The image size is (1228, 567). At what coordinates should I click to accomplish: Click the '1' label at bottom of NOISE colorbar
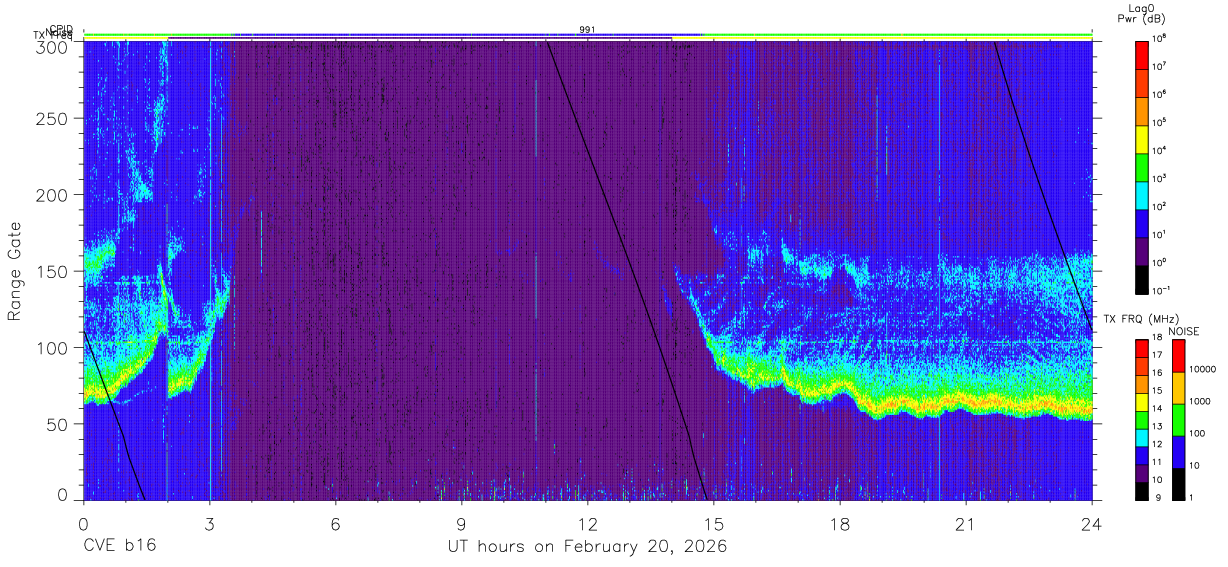click(1192, 497)
